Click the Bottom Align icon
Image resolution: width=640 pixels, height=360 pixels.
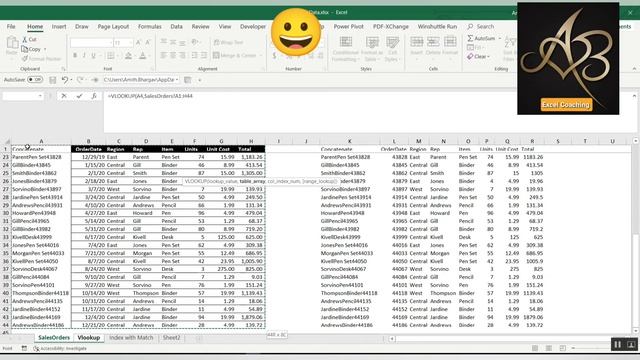pyautogui.click(x=182, y=42)
